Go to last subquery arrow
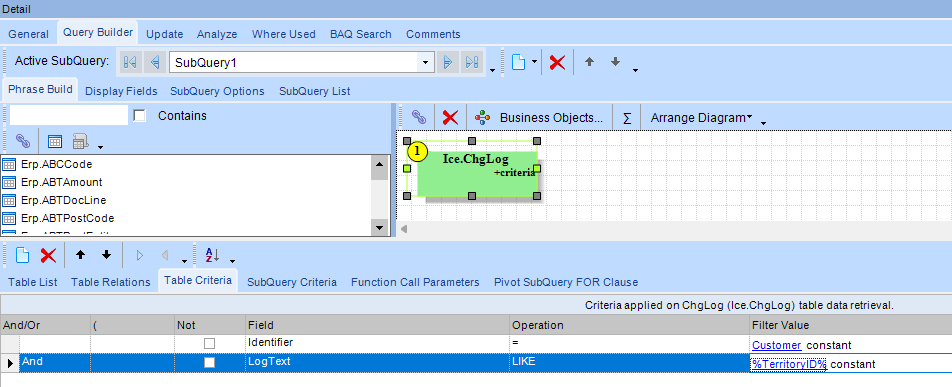The height and width of the screenshot is (387, 952). click(472, 63)
